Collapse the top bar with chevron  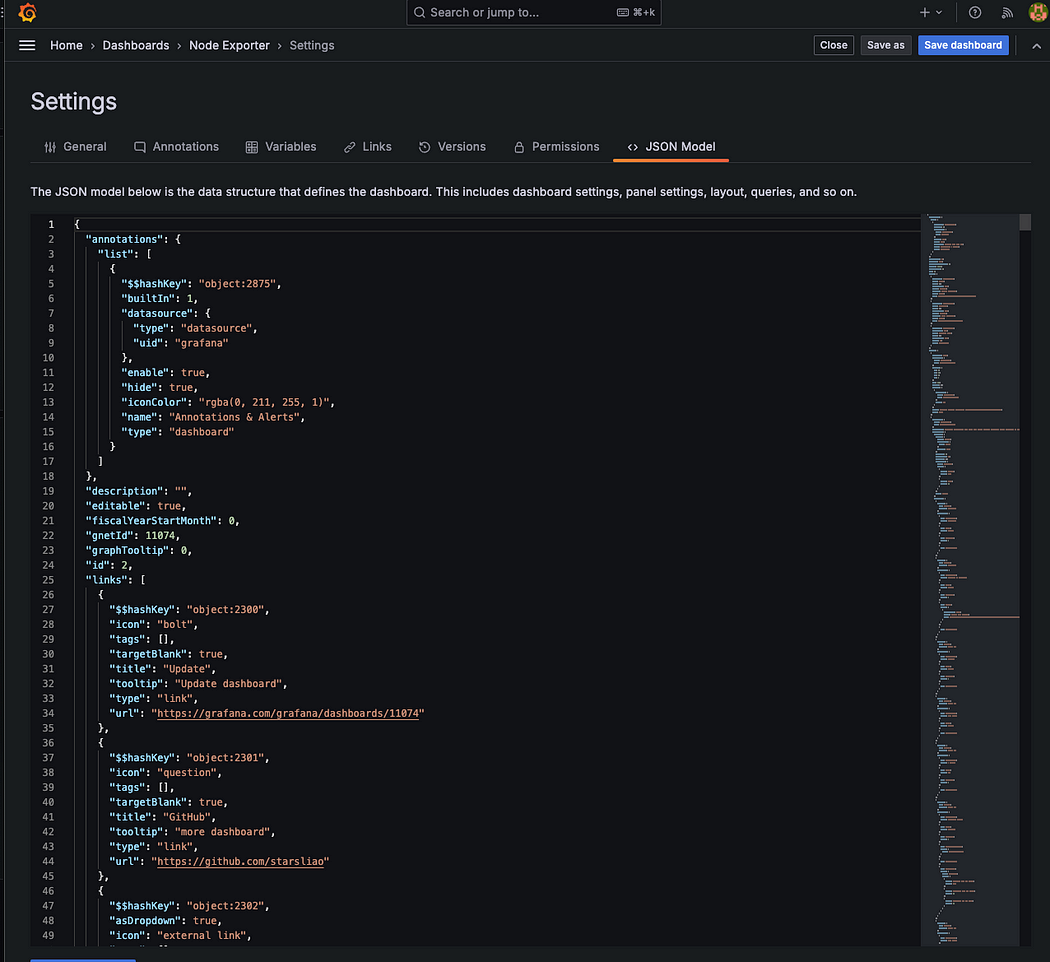tap(1036, 46)
